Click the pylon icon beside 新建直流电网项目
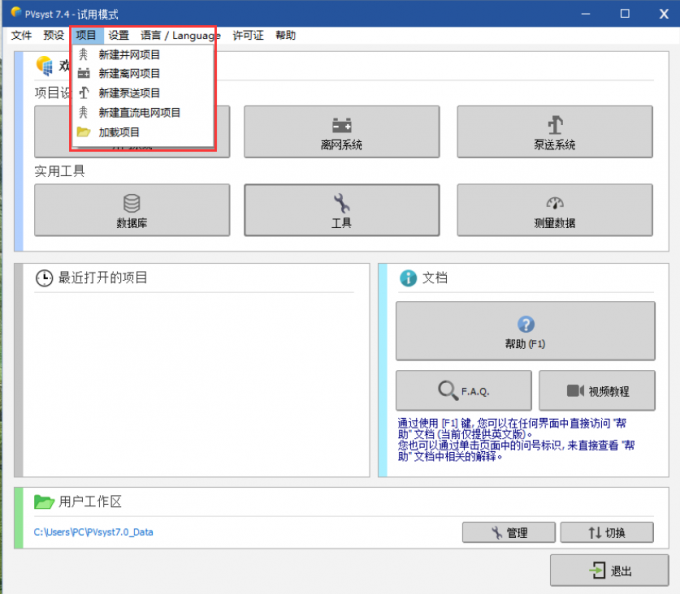Image resolution: width=680 pixels, height=594 pixels. pos(83,112)
